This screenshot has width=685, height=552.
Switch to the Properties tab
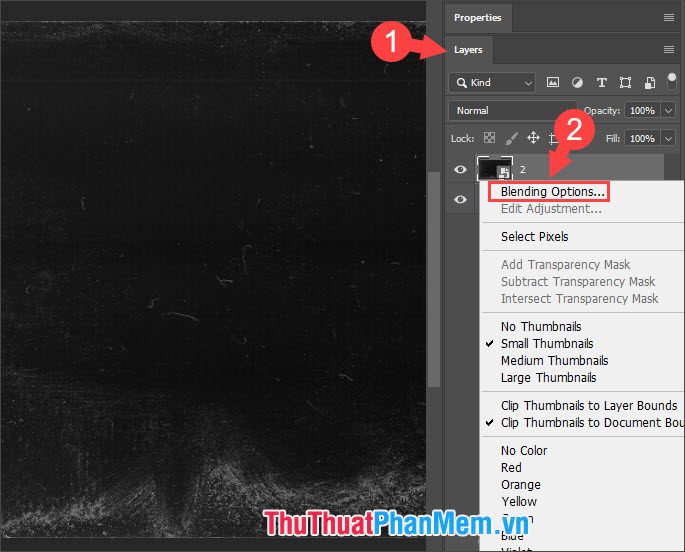[x=477, y=18]
